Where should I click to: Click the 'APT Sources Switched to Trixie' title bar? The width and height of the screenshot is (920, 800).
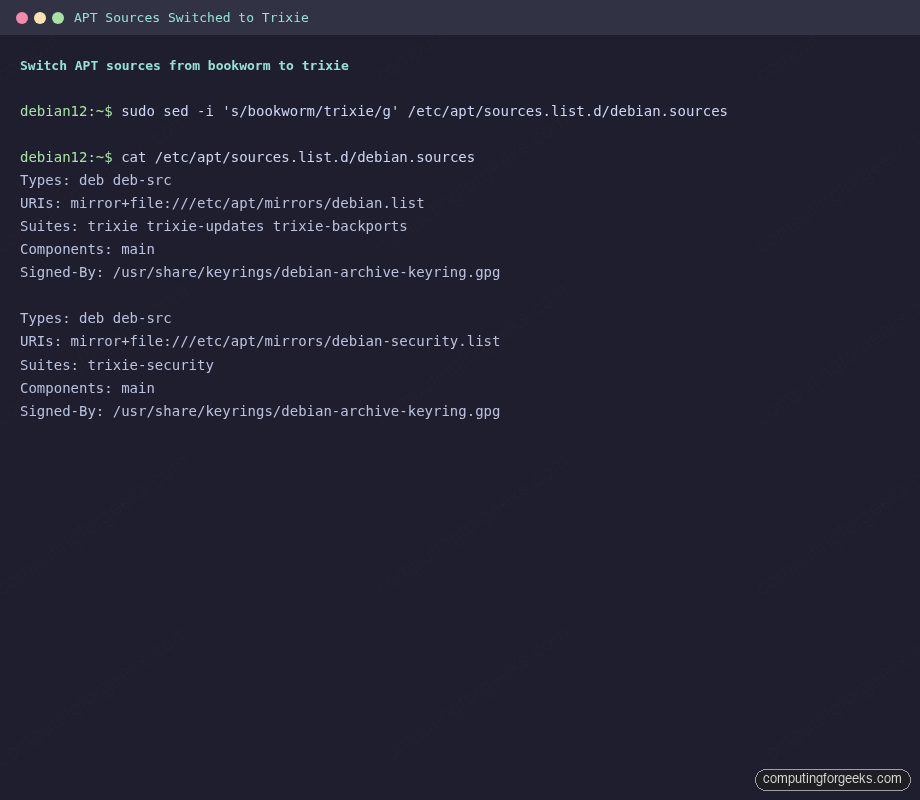pyautogui.click(x=191, y=17)
